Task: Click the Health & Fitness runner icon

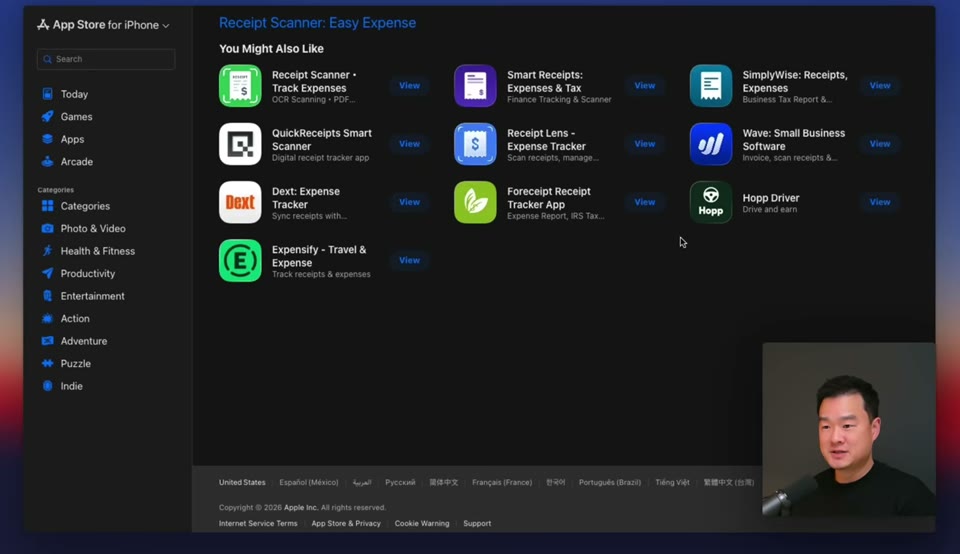Action: tap(47, 251)
